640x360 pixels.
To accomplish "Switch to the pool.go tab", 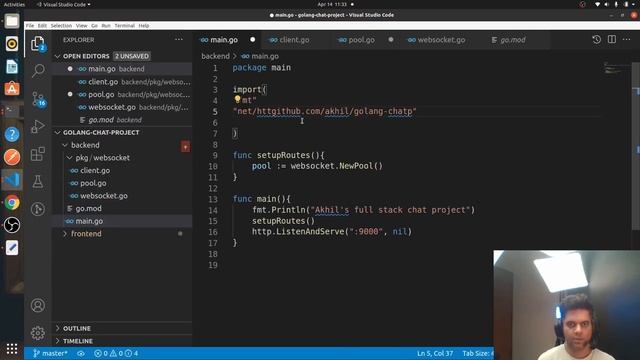I will pyautogui.click(x=362, y=40).
